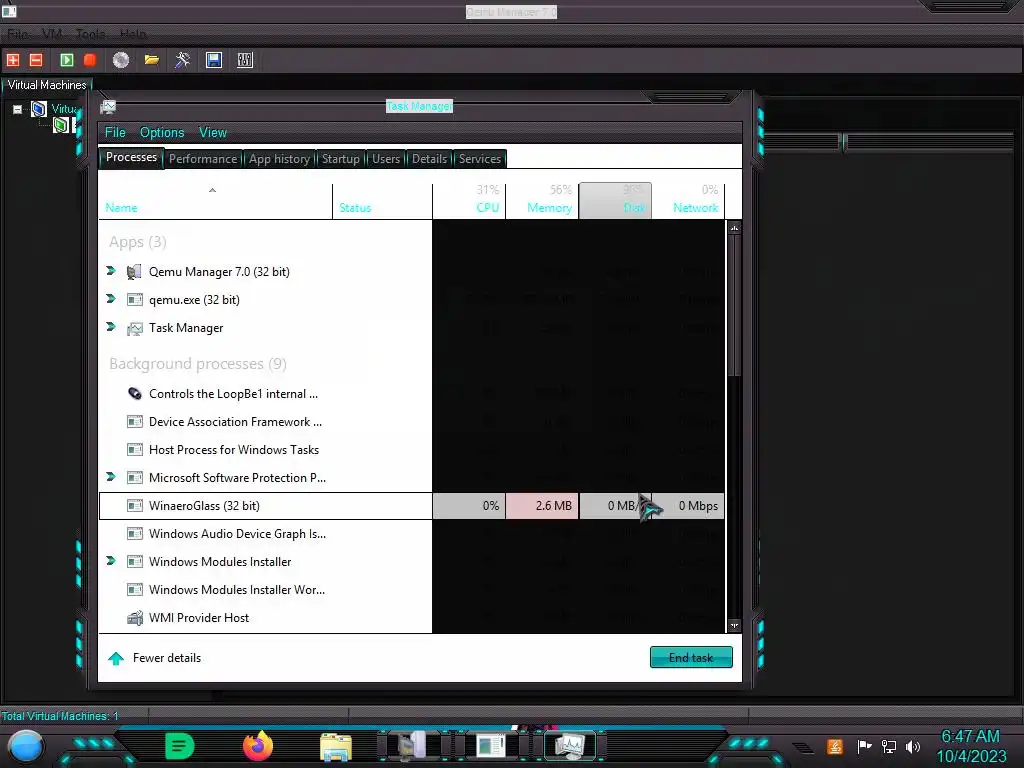Open the Tools menu in Qemu Manager

tap(90, 34)
